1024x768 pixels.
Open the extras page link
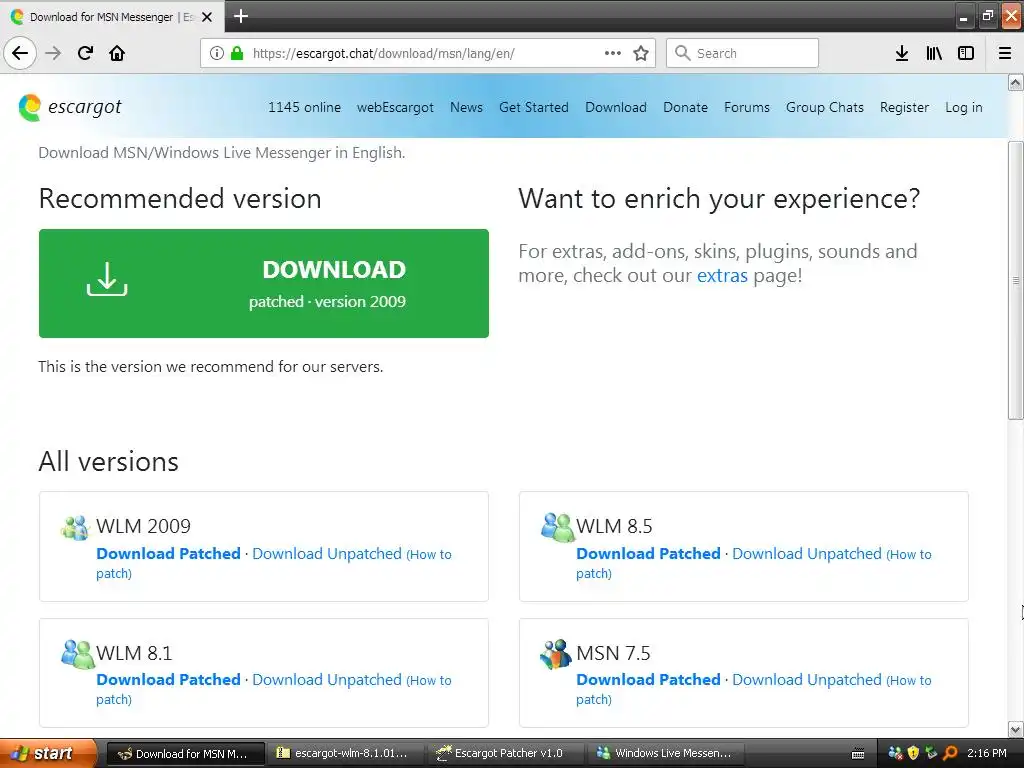(722, 276)
